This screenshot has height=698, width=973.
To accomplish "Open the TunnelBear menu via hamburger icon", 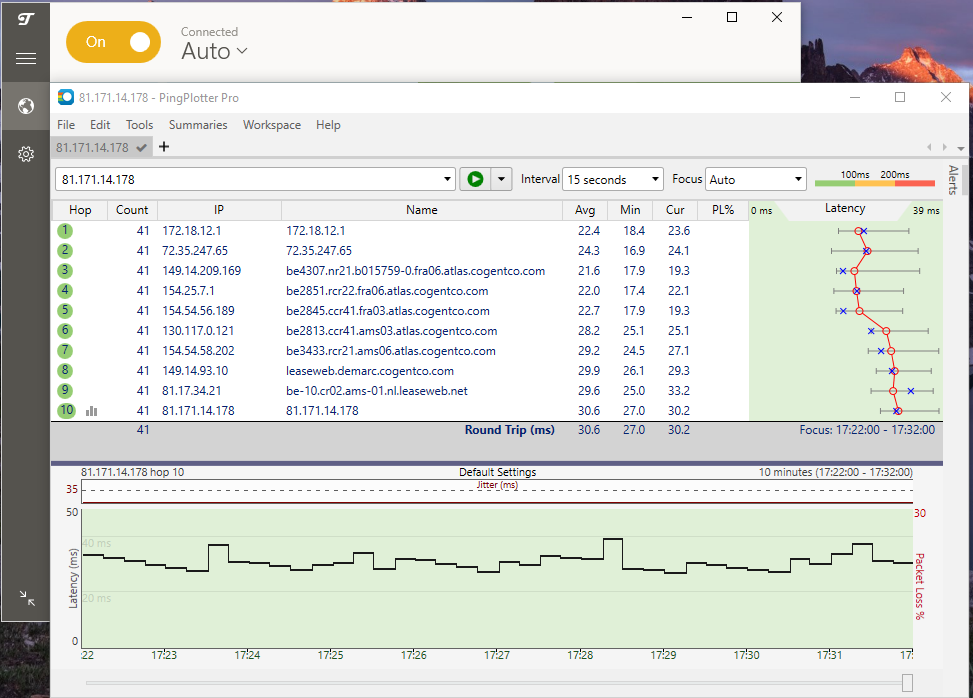I will 25,57.
